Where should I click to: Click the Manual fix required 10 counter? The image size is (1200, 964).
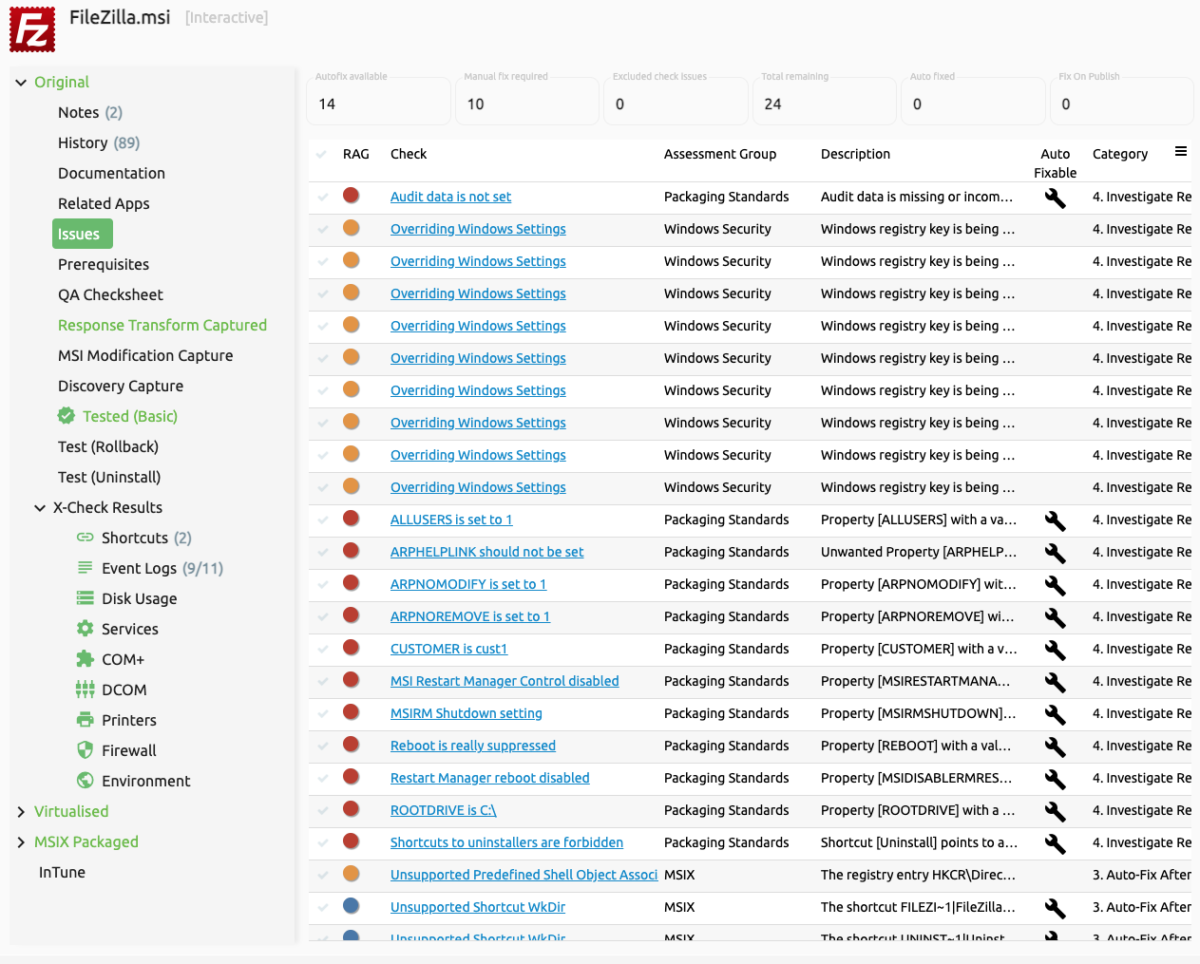tap(527, 101)
